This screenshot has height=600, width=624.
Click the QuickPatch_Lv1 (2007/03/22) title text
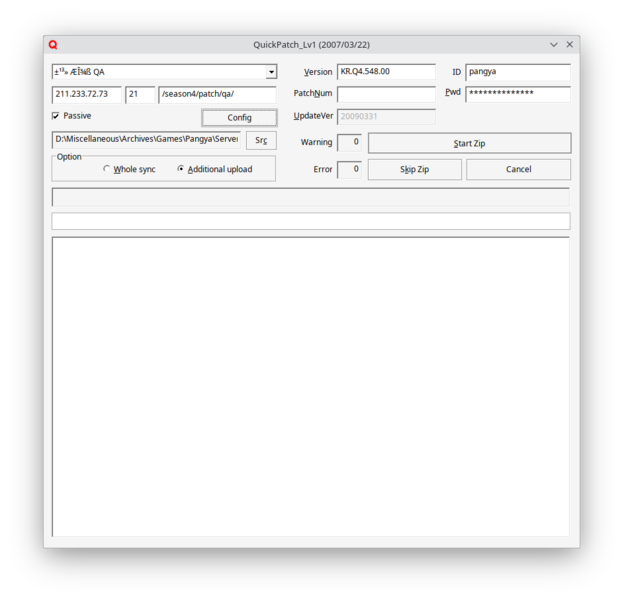pyautogui.click(x=312, y=45)
